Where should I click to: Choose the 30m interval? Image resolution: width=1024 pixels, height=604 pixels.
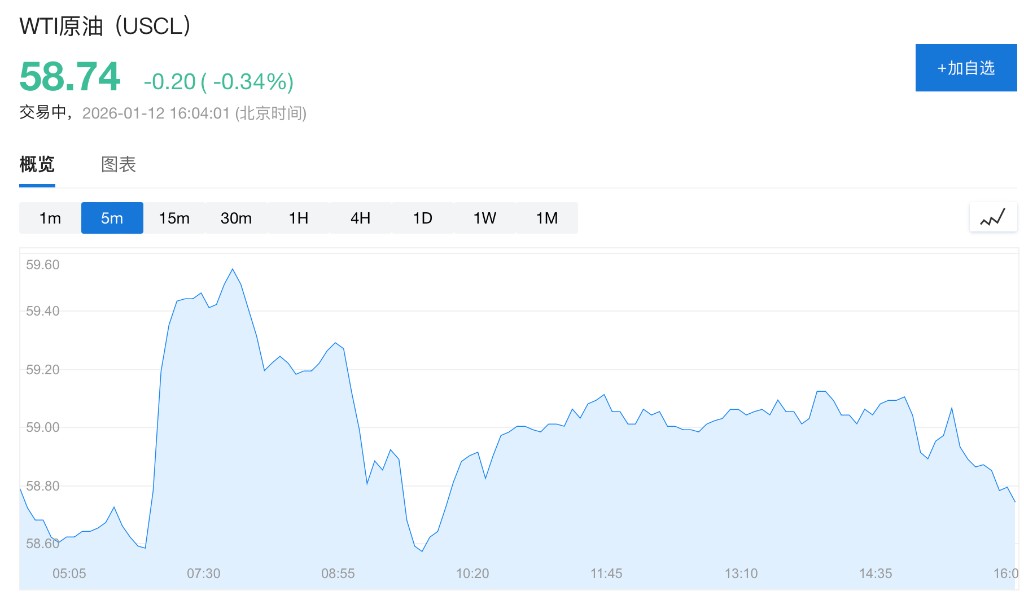click(x=236, y=218)
